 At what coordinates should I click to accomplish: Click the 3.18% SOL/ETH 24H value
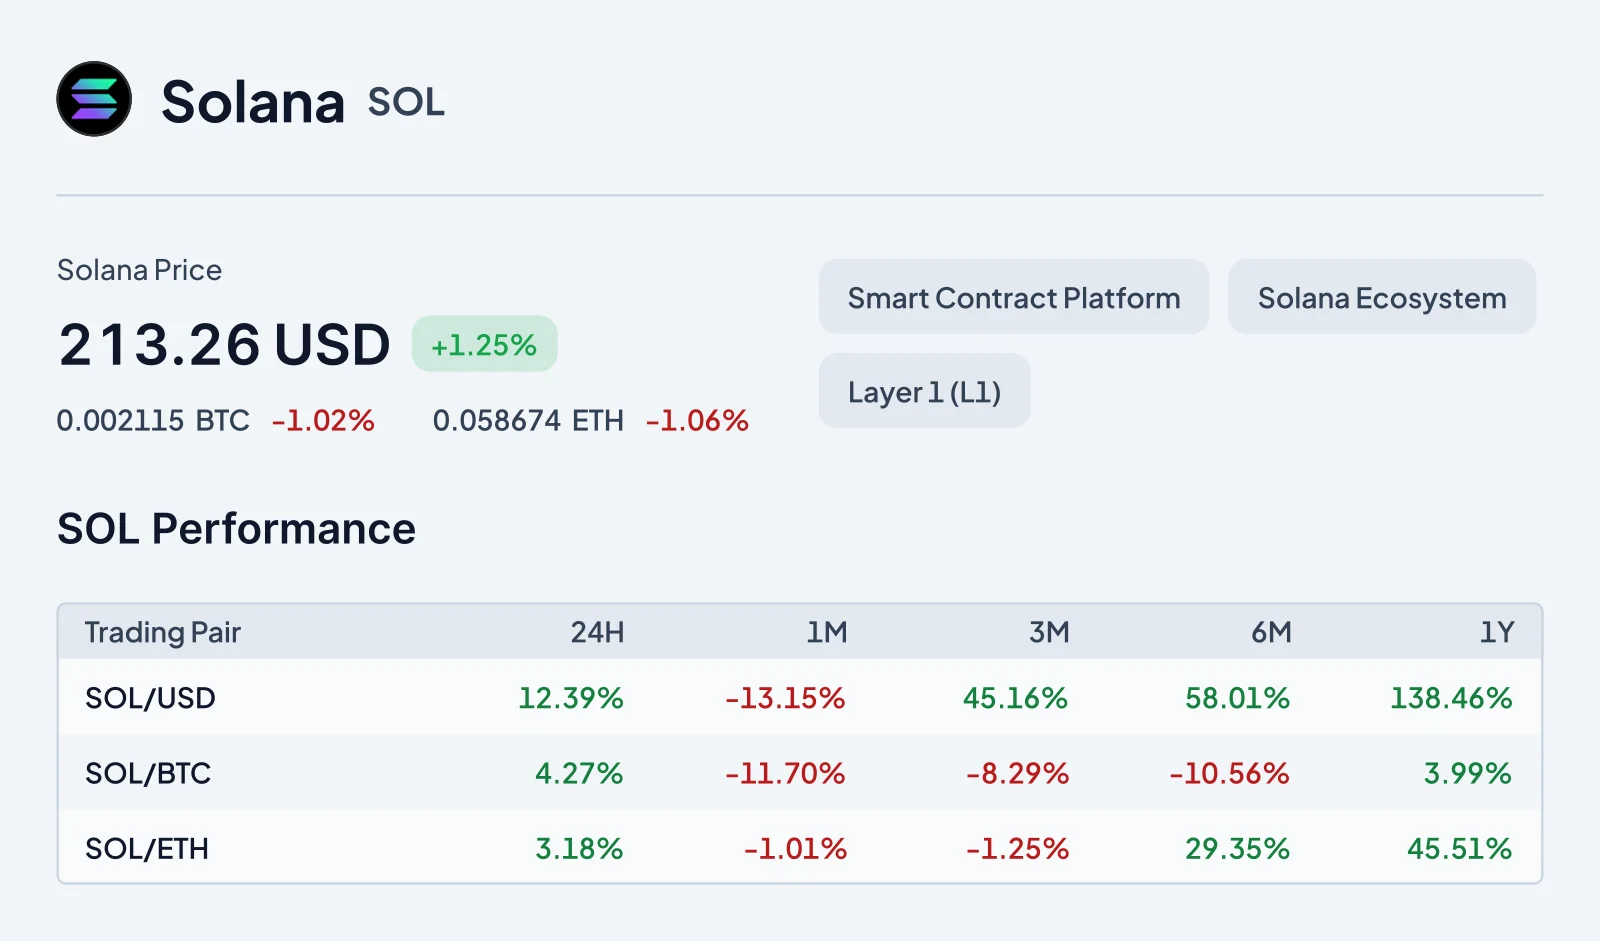coord(579,849)
